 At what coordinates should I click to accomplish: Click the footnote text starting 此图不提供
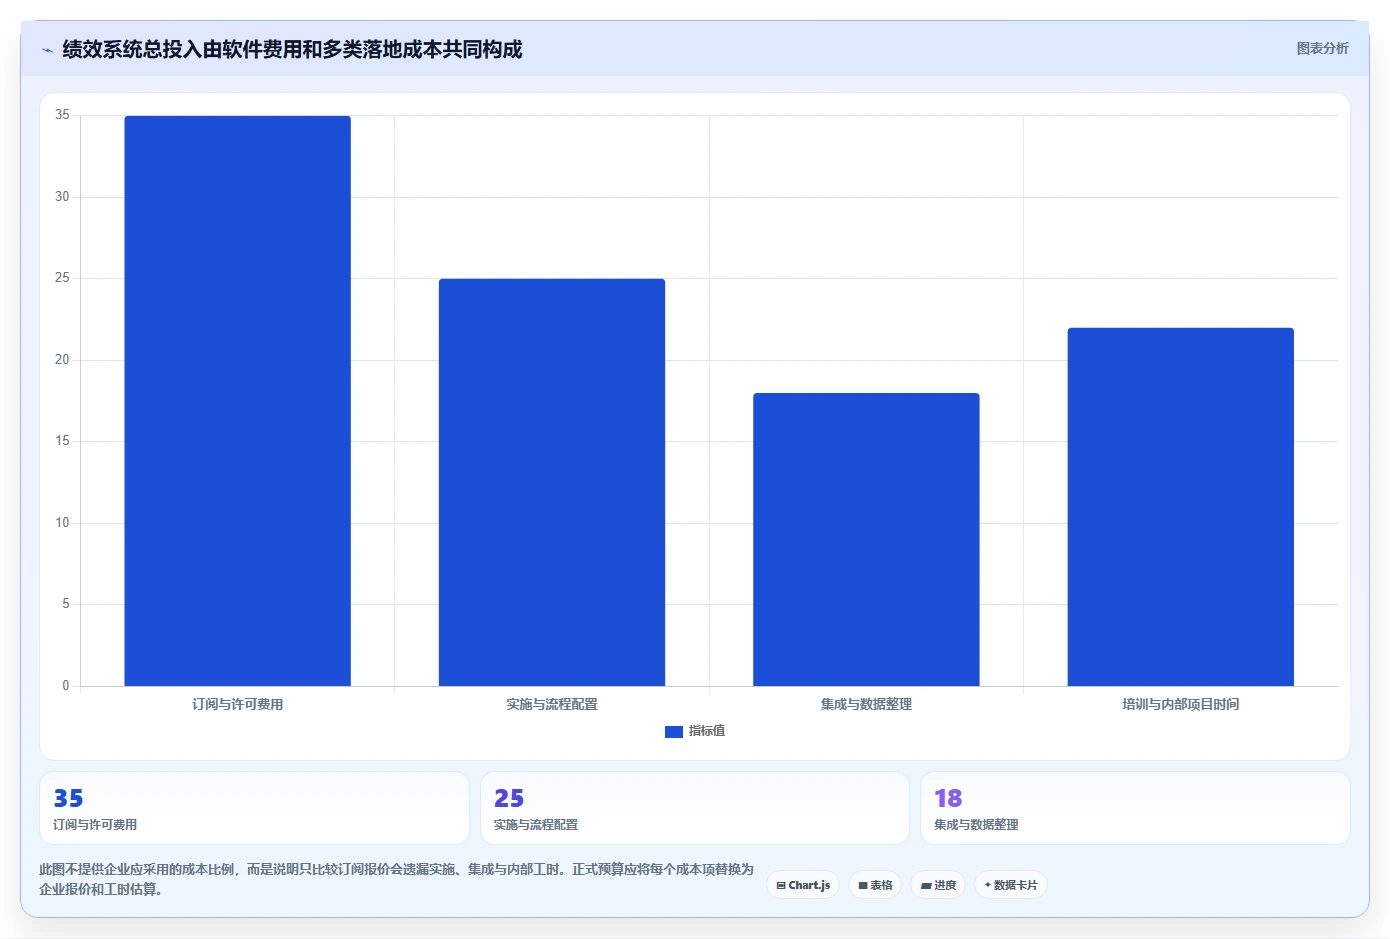pos(396,879)
